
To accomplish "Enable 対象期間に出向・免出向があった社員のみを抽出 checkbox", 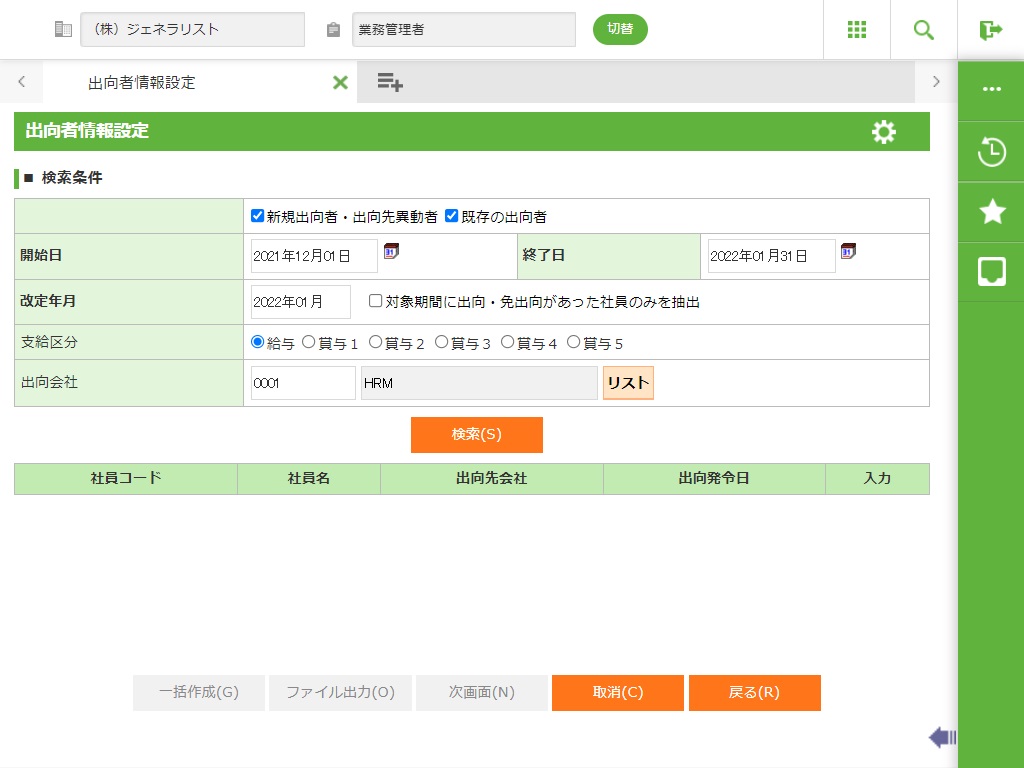I will pos(375,301).
